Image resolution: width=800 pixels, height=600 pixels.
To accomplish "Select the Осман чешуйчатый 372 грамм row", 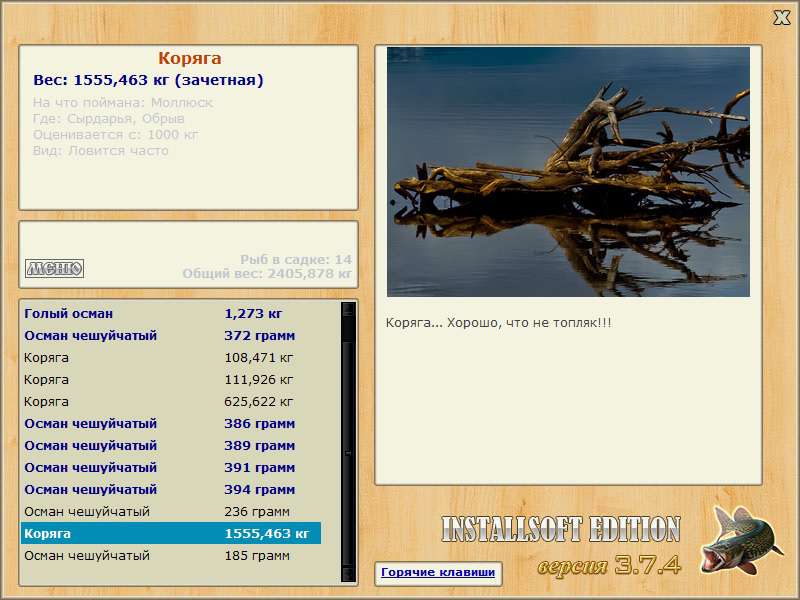I will [171, 335].
